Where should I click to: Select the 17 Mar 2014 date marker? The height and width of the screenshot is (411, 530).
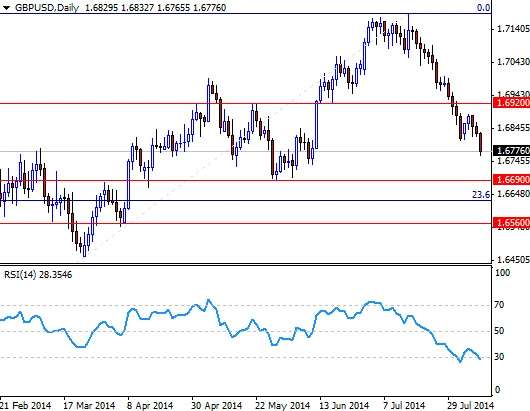pyautogui.click(x=89, y=405)
